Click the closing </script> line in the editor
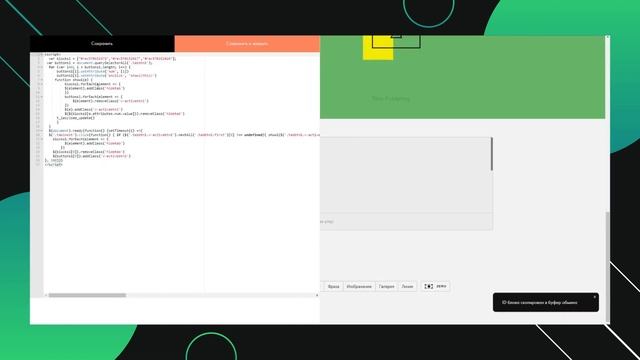640x360 pixels. click(x=53, y=164)
